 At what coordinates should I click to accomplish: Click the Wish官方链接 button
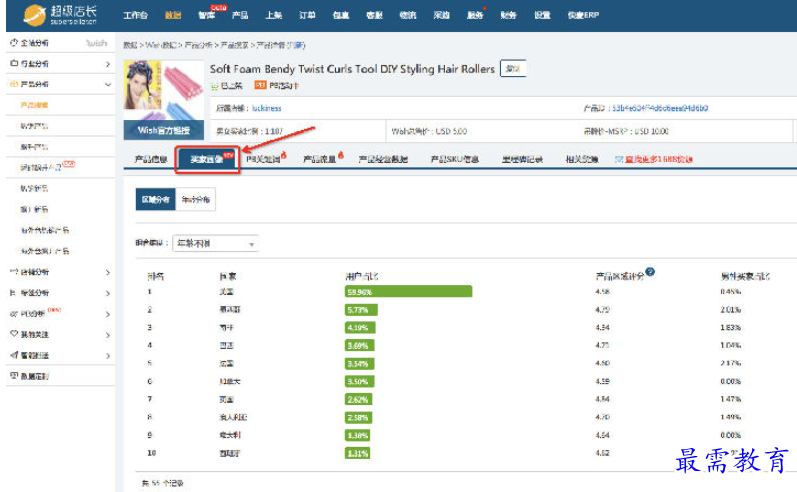coord(164,131)
